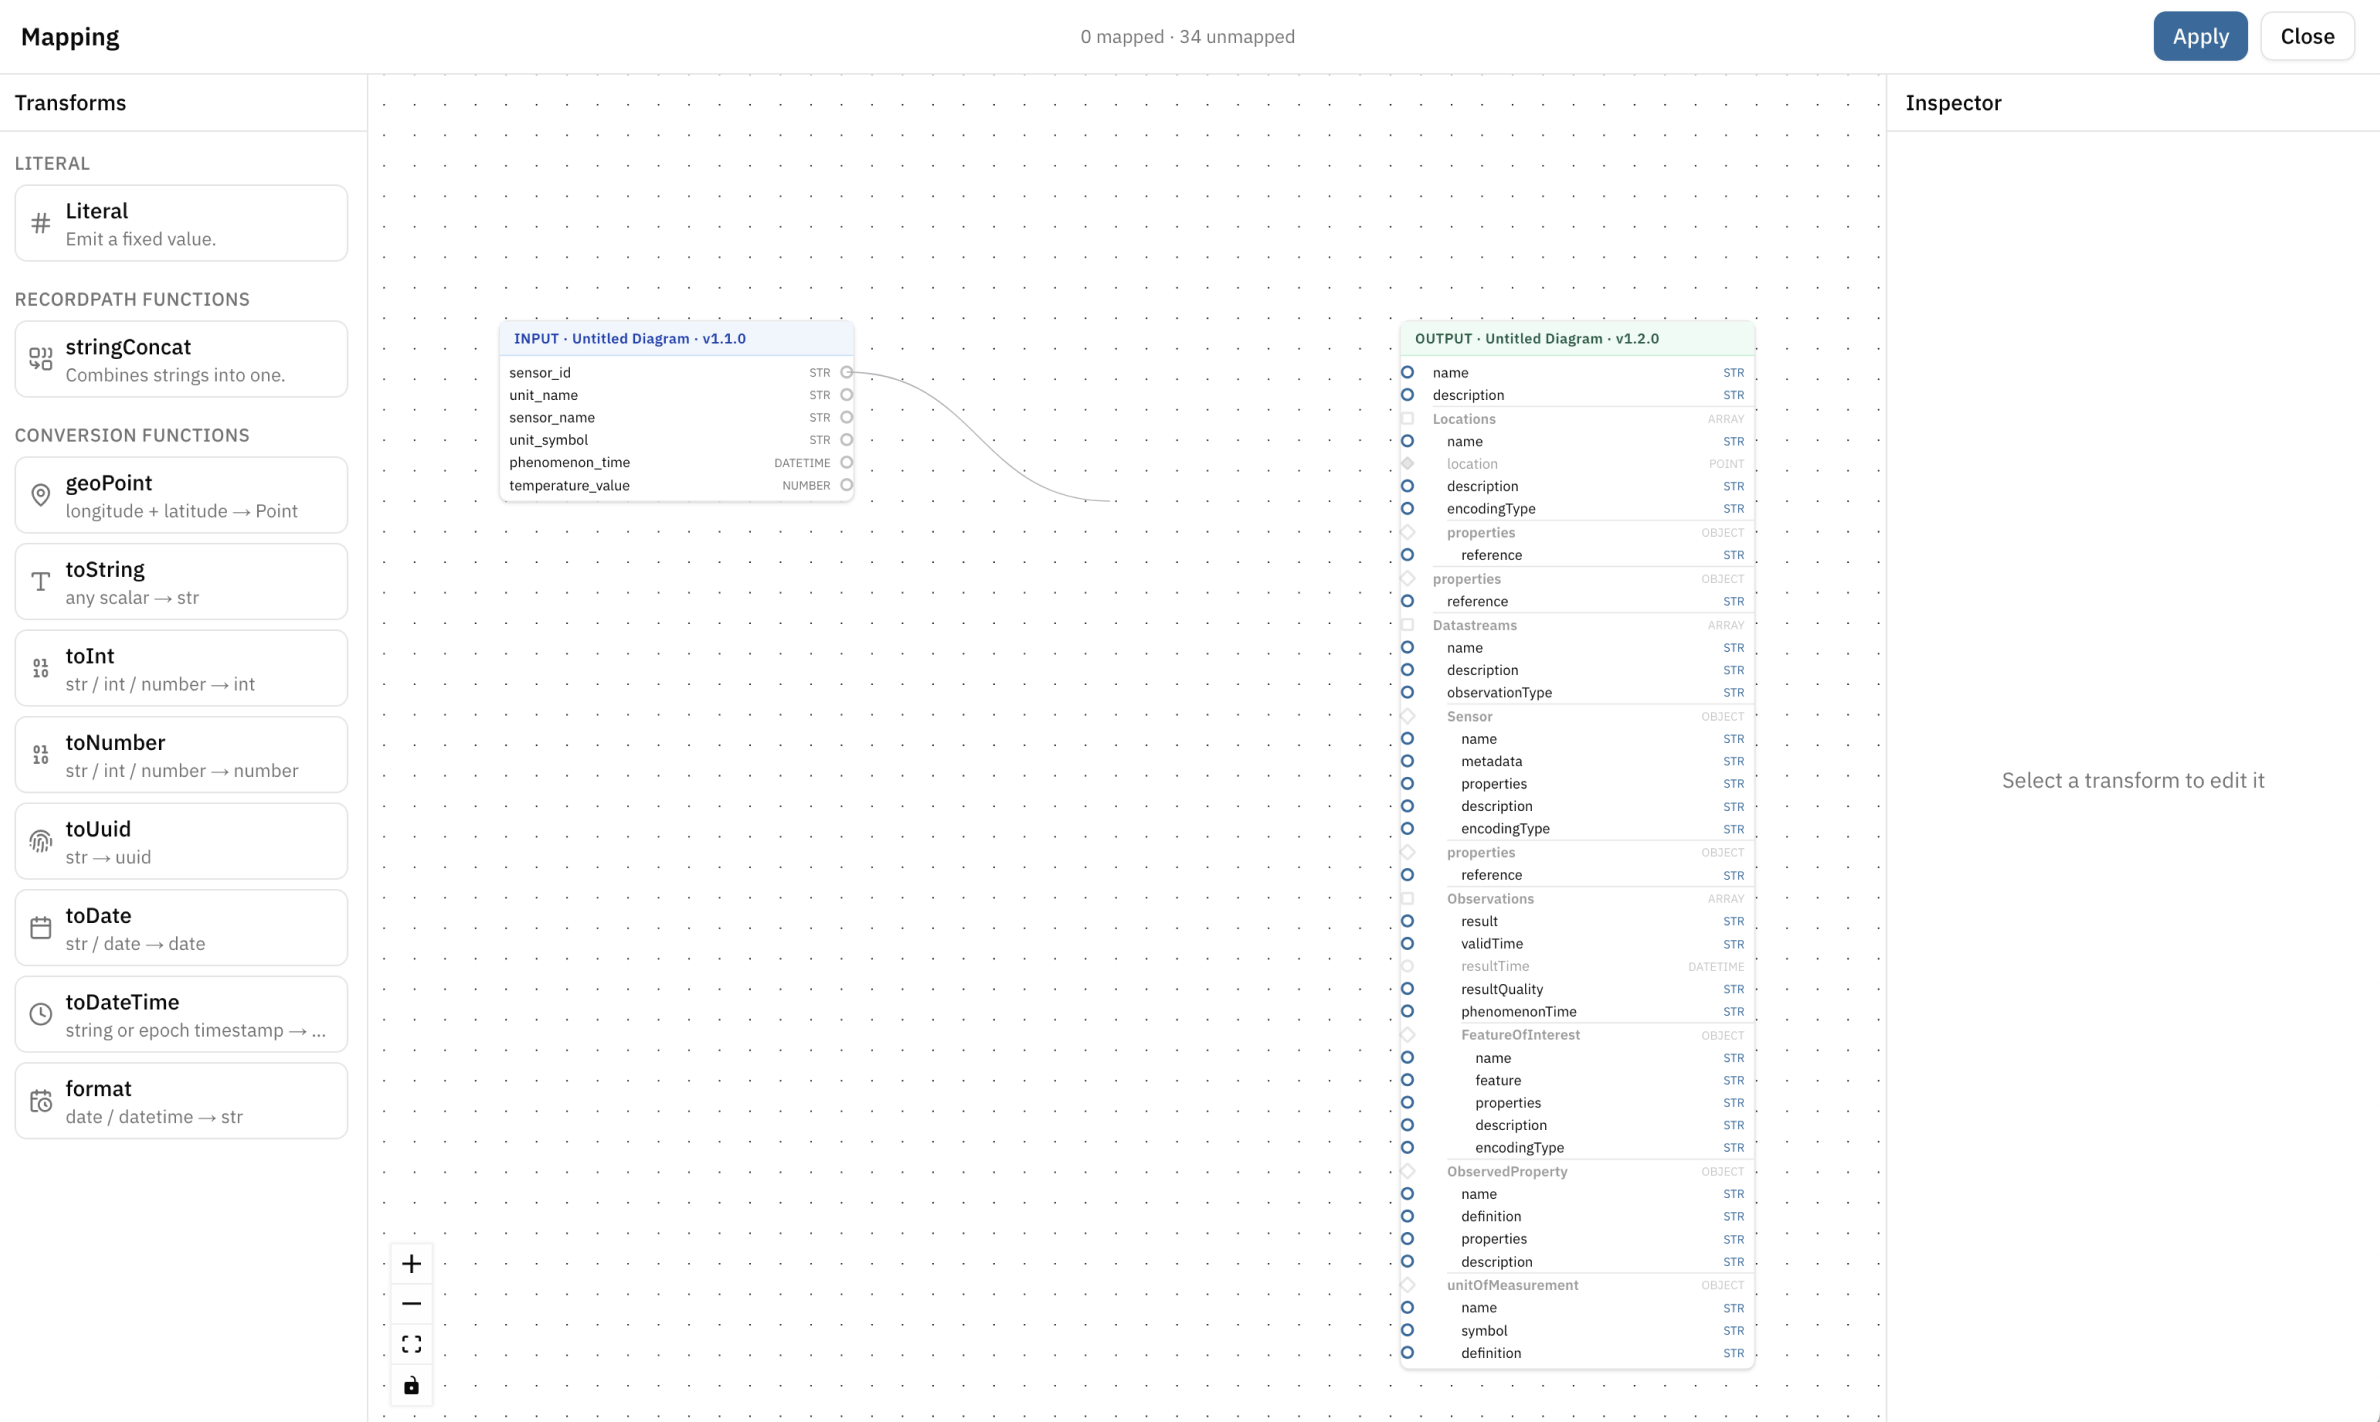Click the Locations array row
The height and width of the screenshot is (1422, 2380).
(x=1577, y=419)
